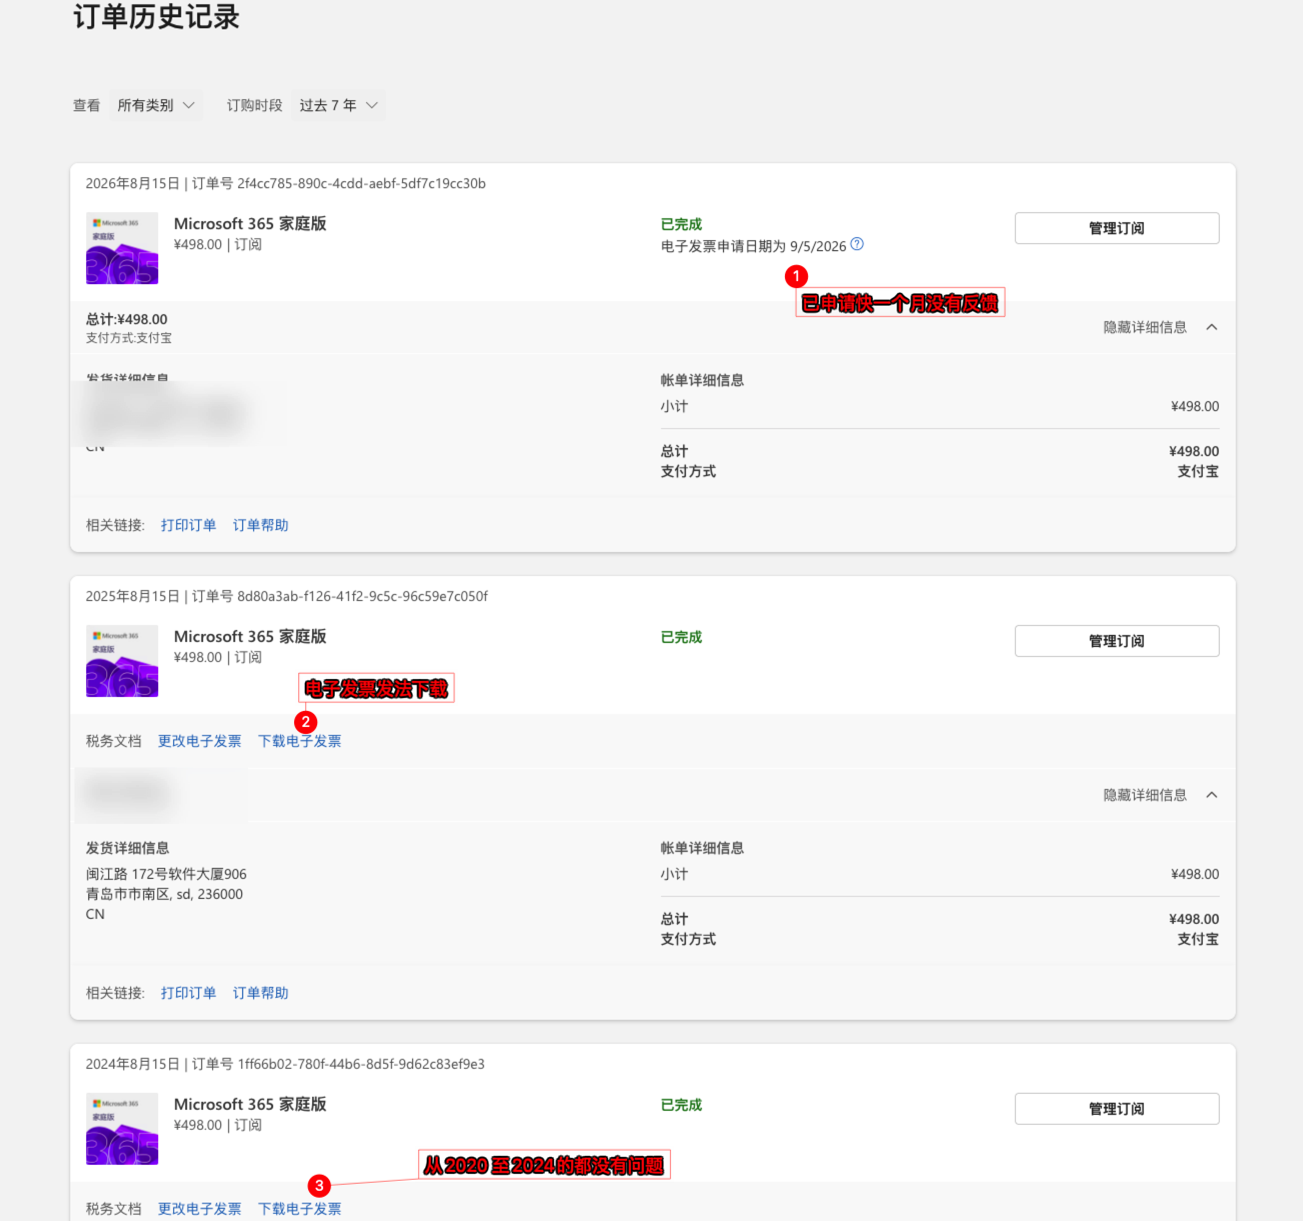Click the 订单历史记录 page heading
Screen dimensions: 1303x1221
pos(157,17)
